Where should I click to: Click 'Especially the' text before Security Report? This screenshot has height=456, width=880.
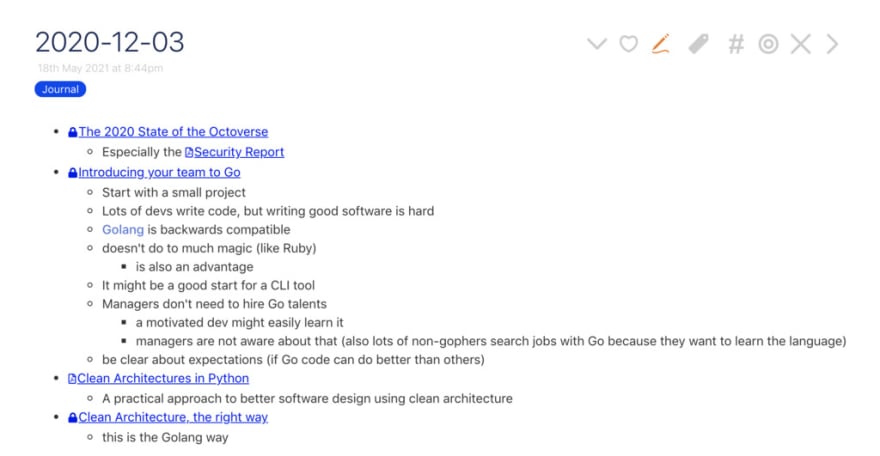coord(141,152)
